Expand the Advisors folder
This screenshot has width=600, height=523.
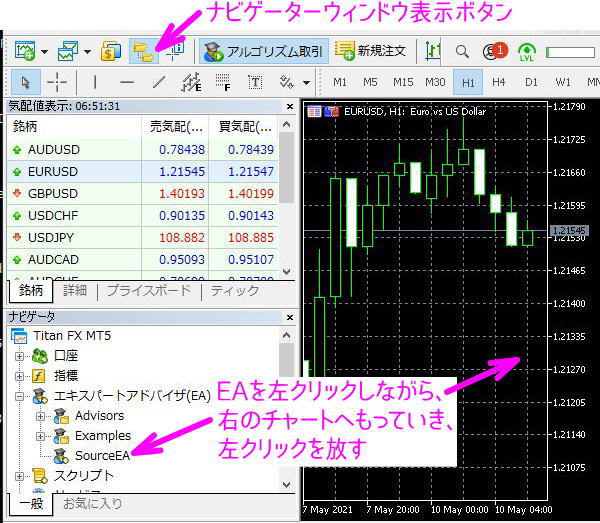pyautogui.click(x=40, y=416)
